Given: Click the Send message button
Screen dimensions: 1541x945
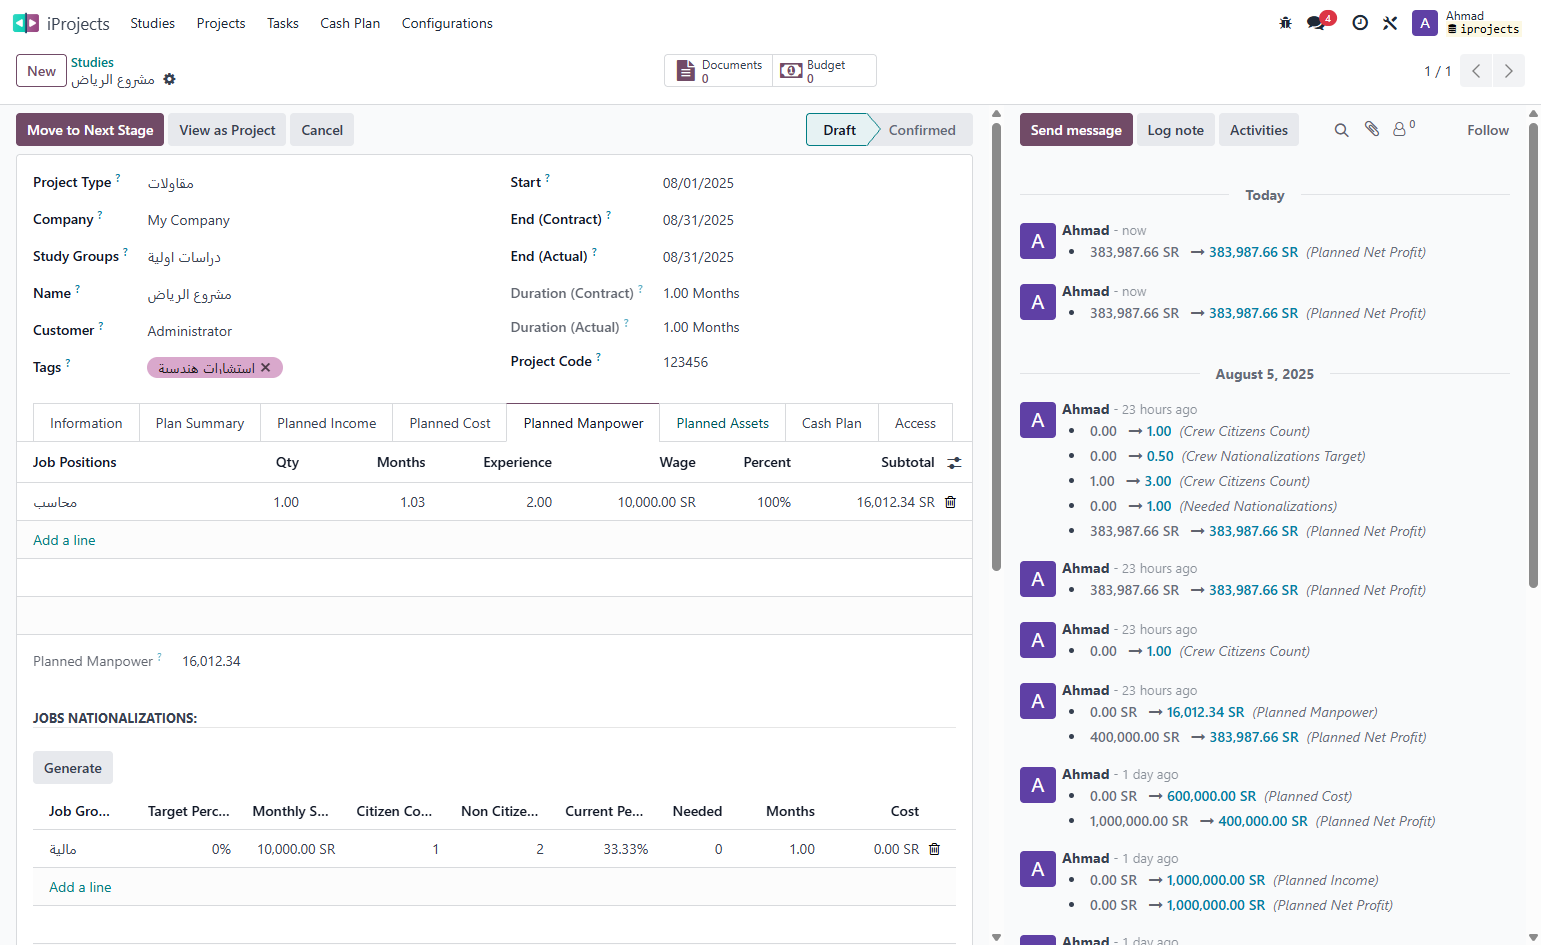Looking at the screenshot, I should pos(1076,130).
